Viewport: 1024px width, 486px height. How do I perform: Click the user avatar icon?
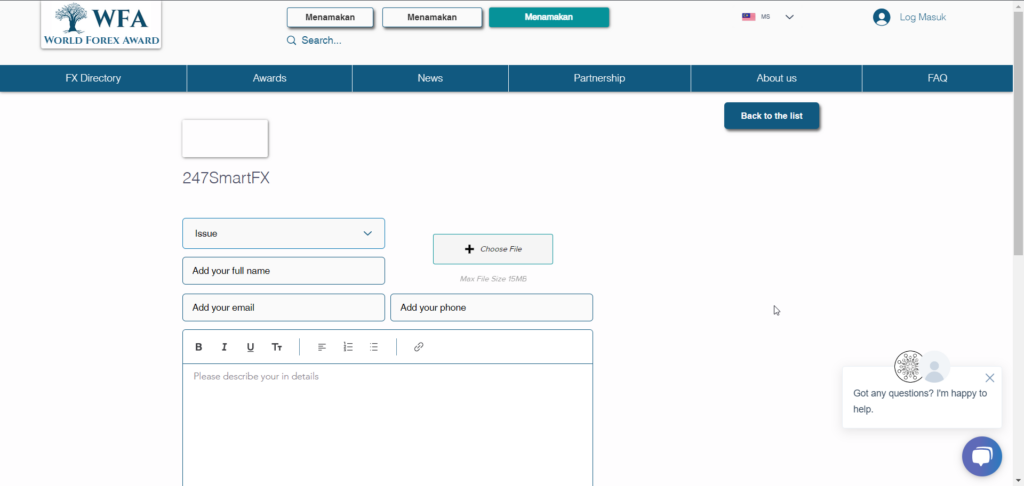(x=882, y=18)
